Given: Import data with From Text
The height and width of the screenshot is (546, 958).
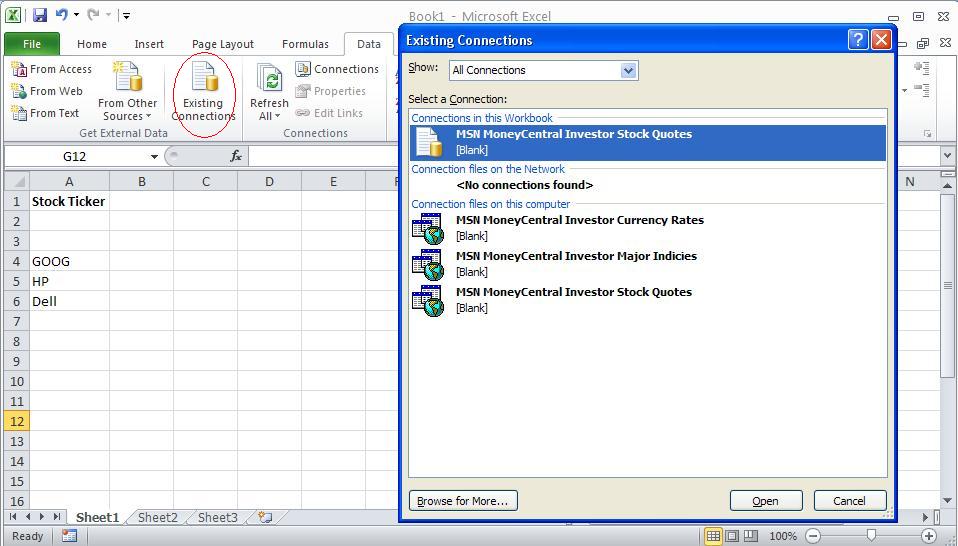Looking at the screenshot, I should (45, 113).
